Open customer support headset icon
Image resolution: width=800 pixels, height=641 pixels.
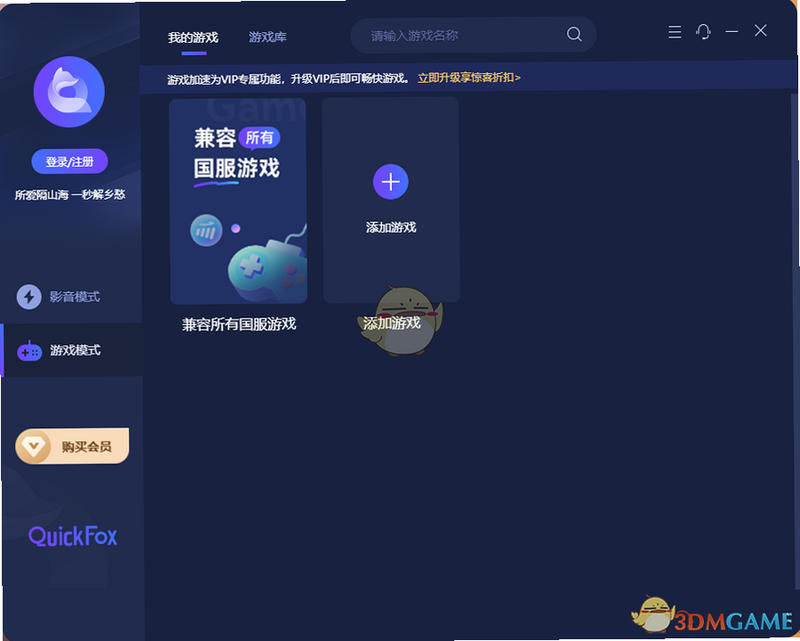[703, 32]
